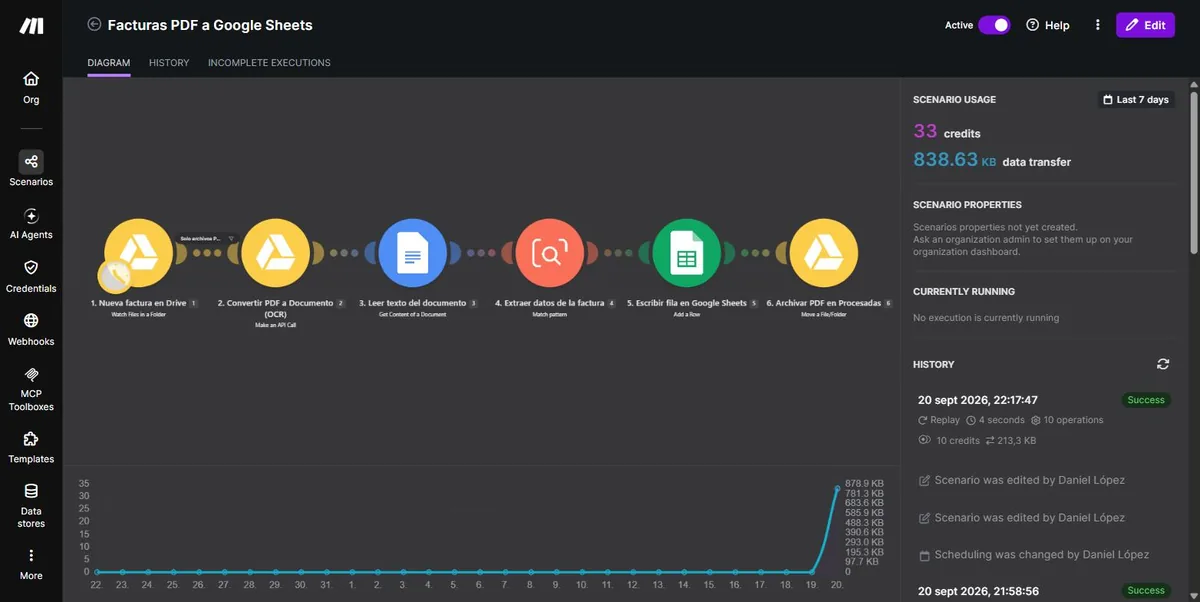Open Templates in the sidebar
This screenshot has width=1200, height=602.
pos(31,447)
